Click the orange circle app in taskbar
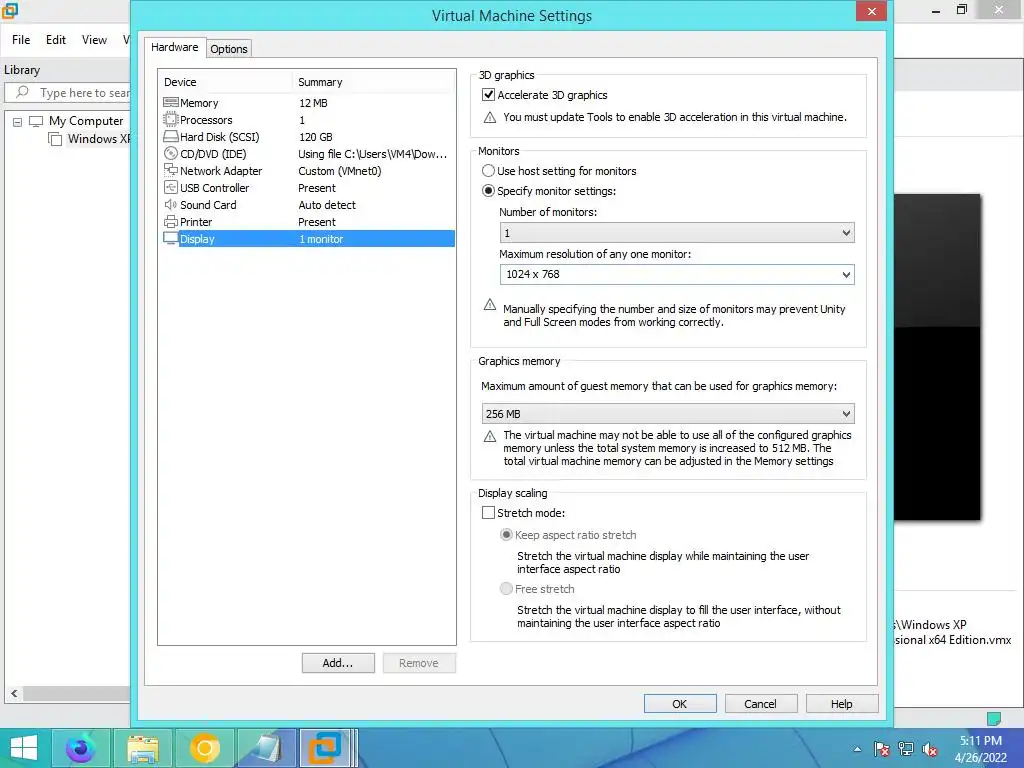 point(204,748)
